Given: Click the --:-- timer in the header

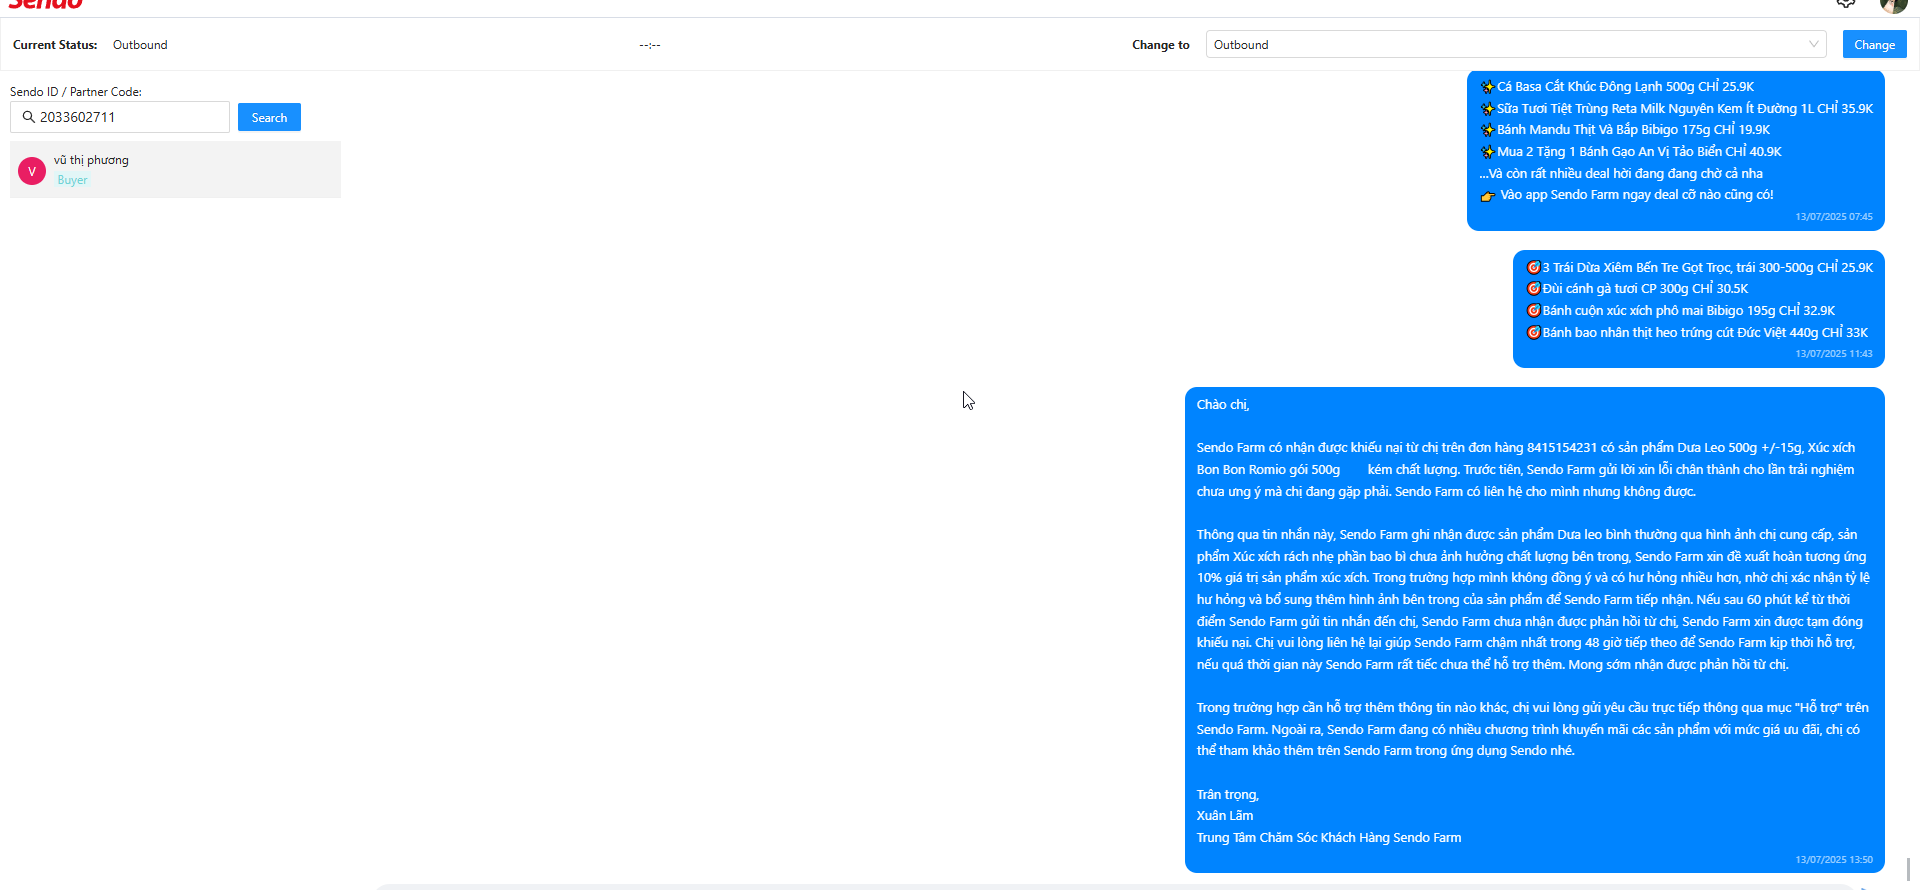Looking at the screenshot, I should (x=650, y=45).
